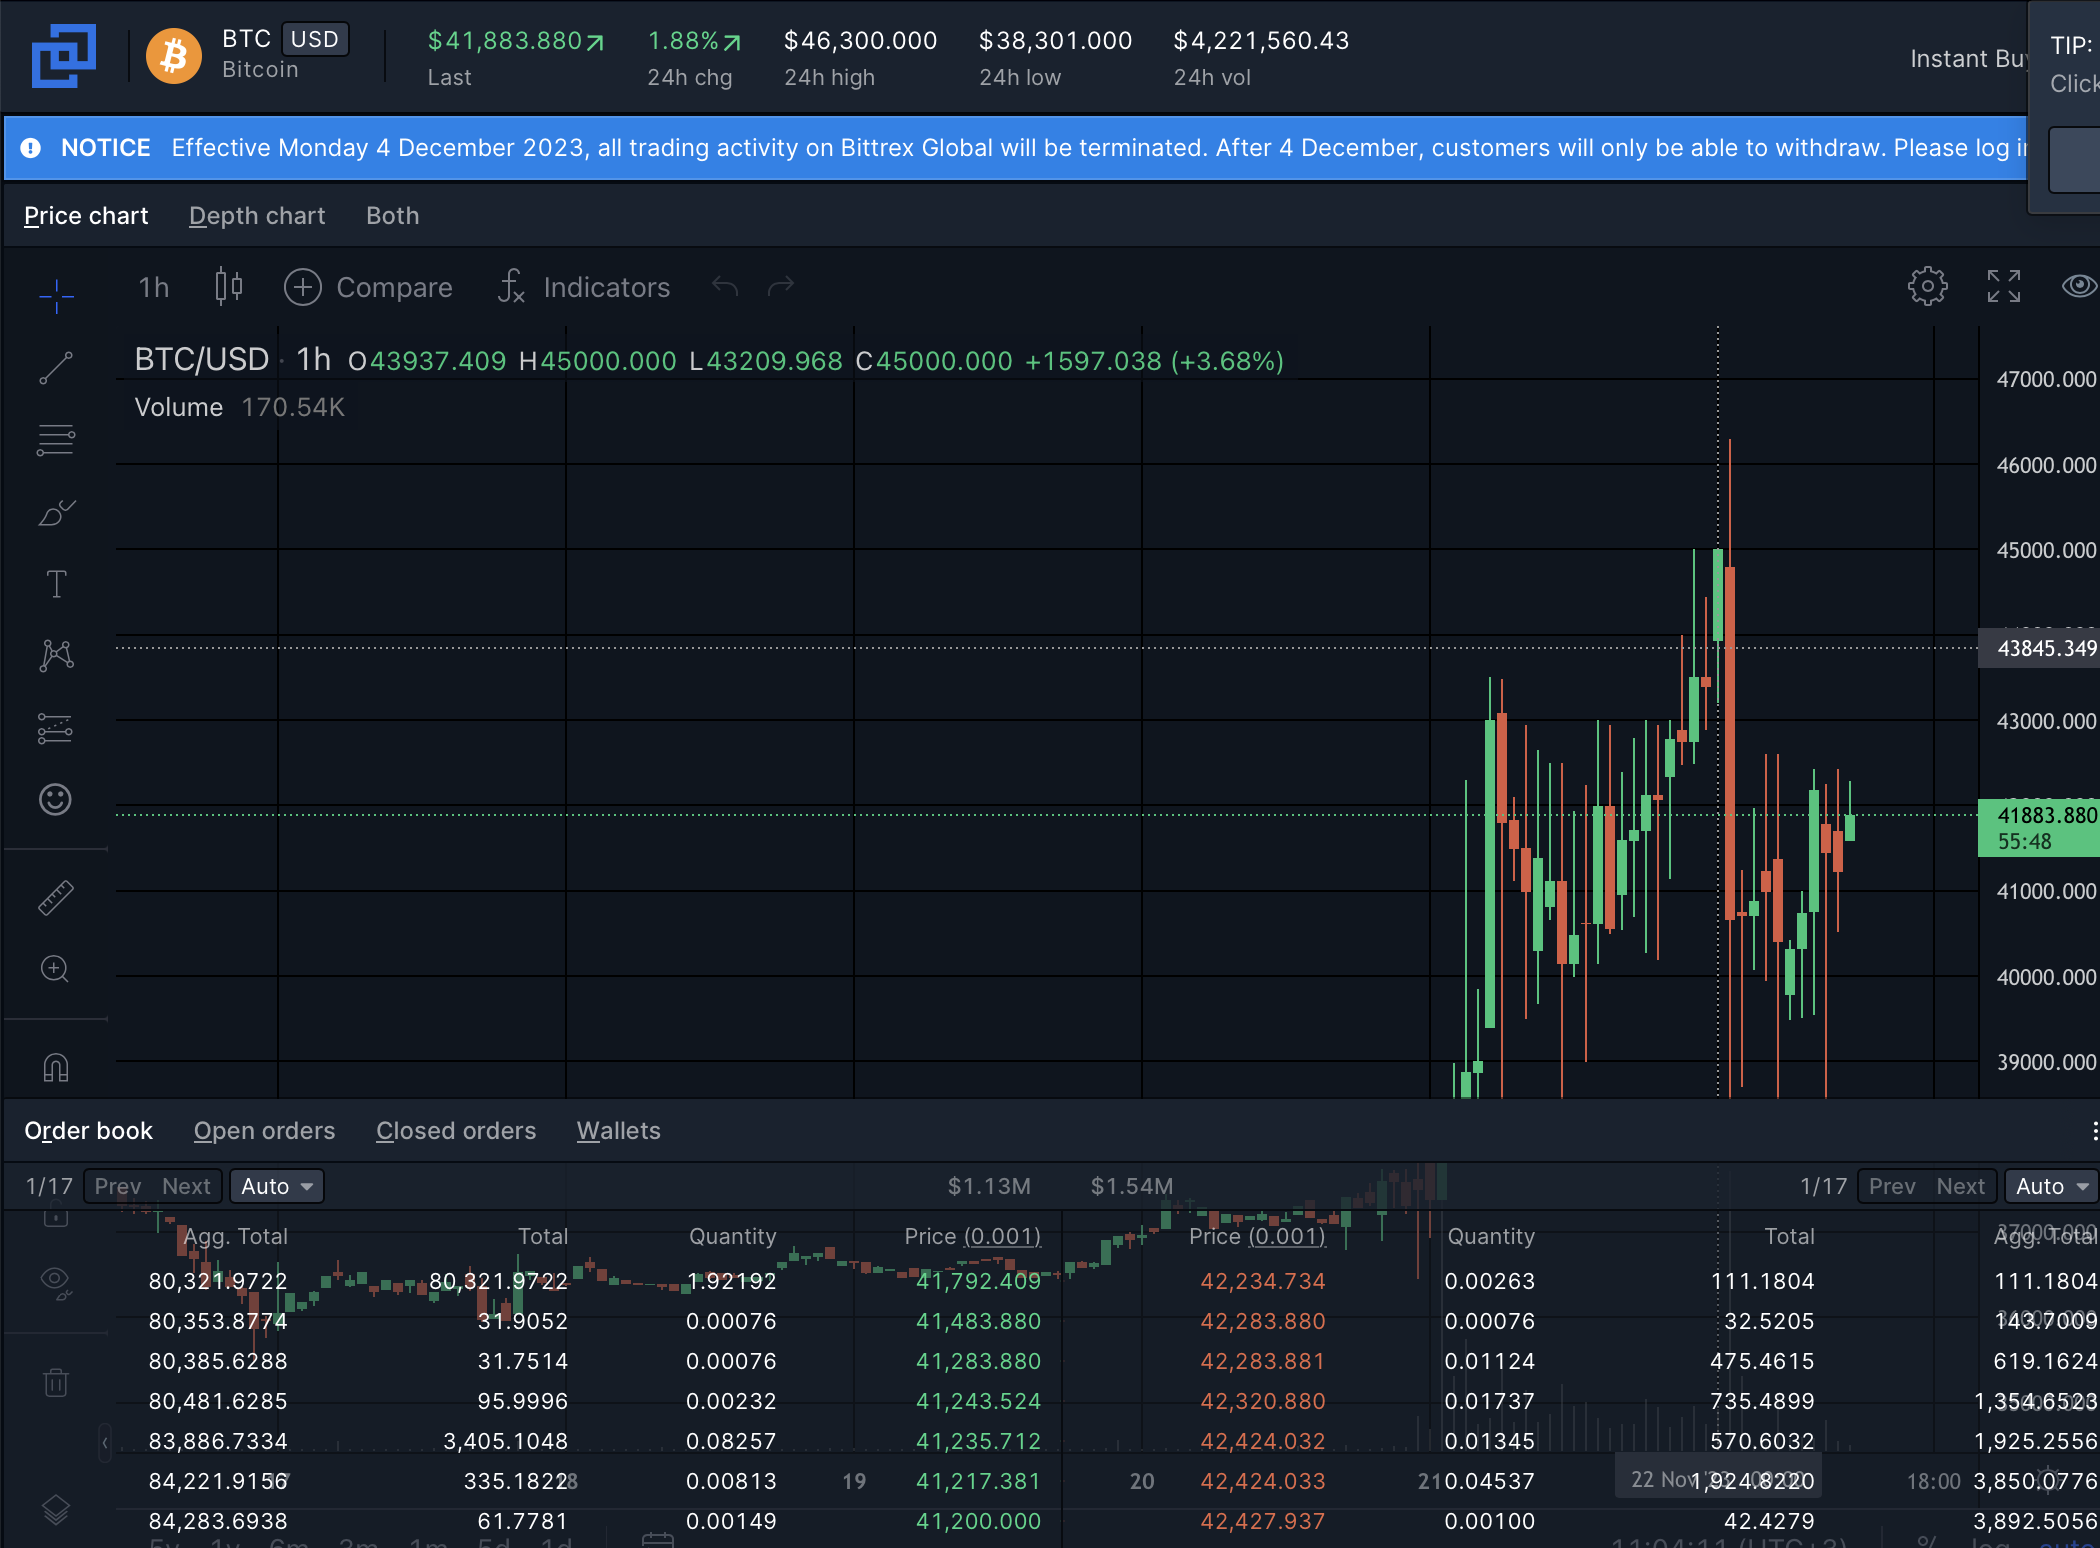Open the patterns drawing tool
This screenshot has height=1548, width=2100.
point(56,656)
